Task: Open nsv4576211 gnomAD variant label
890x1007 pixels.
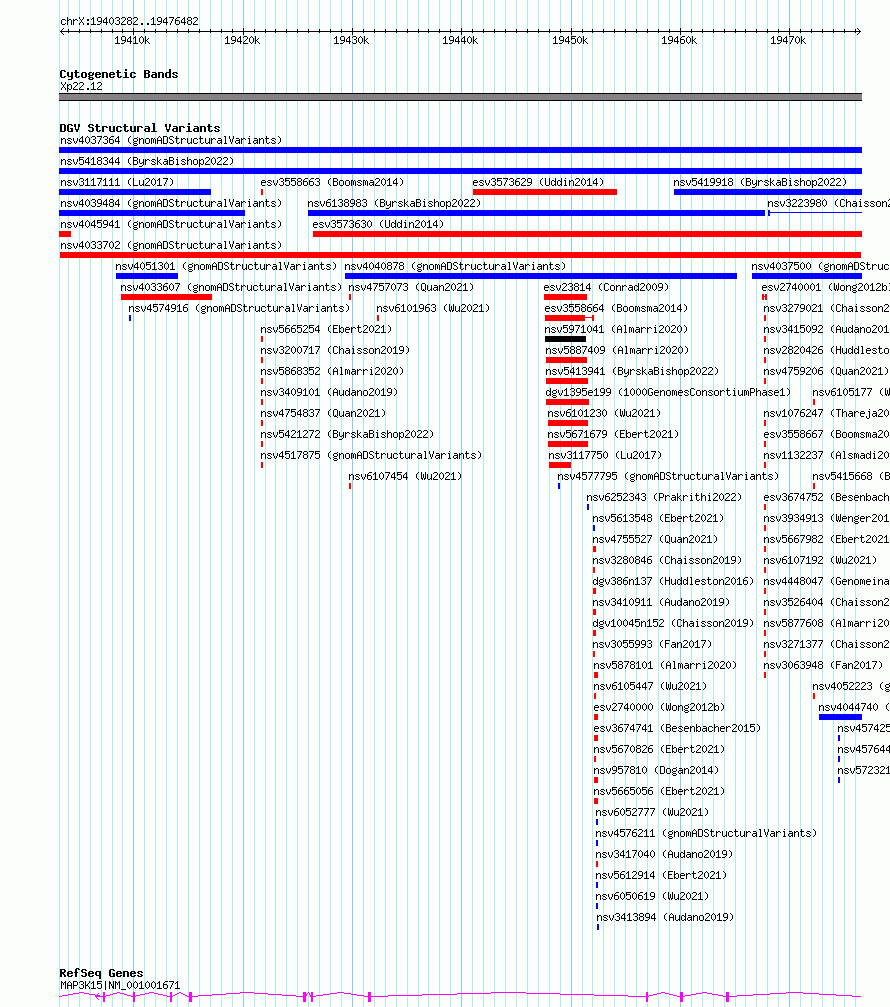Action: tap(706, 832)
